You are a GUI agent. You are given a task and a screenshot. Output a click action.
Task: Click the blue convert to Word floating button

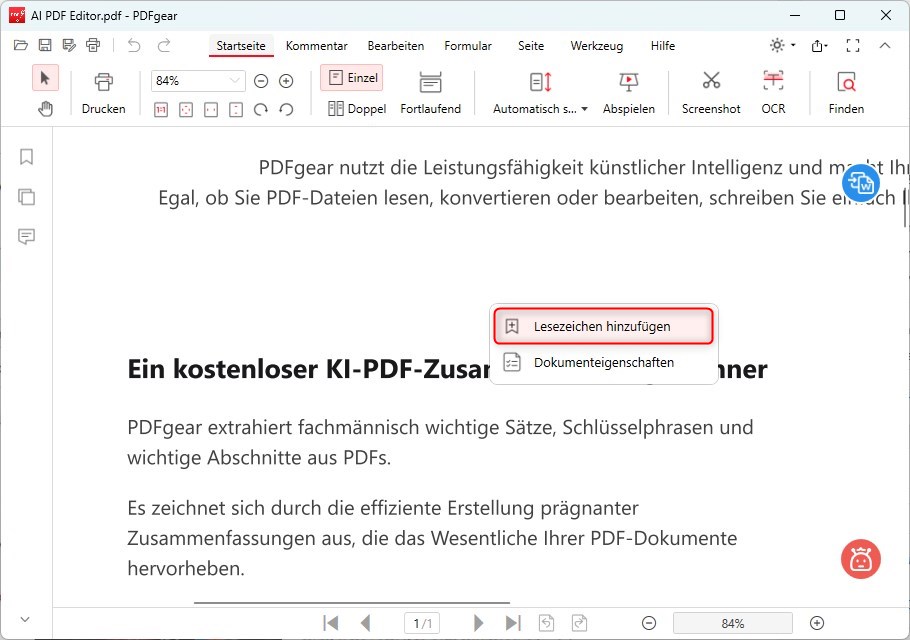tap(861, 183)
